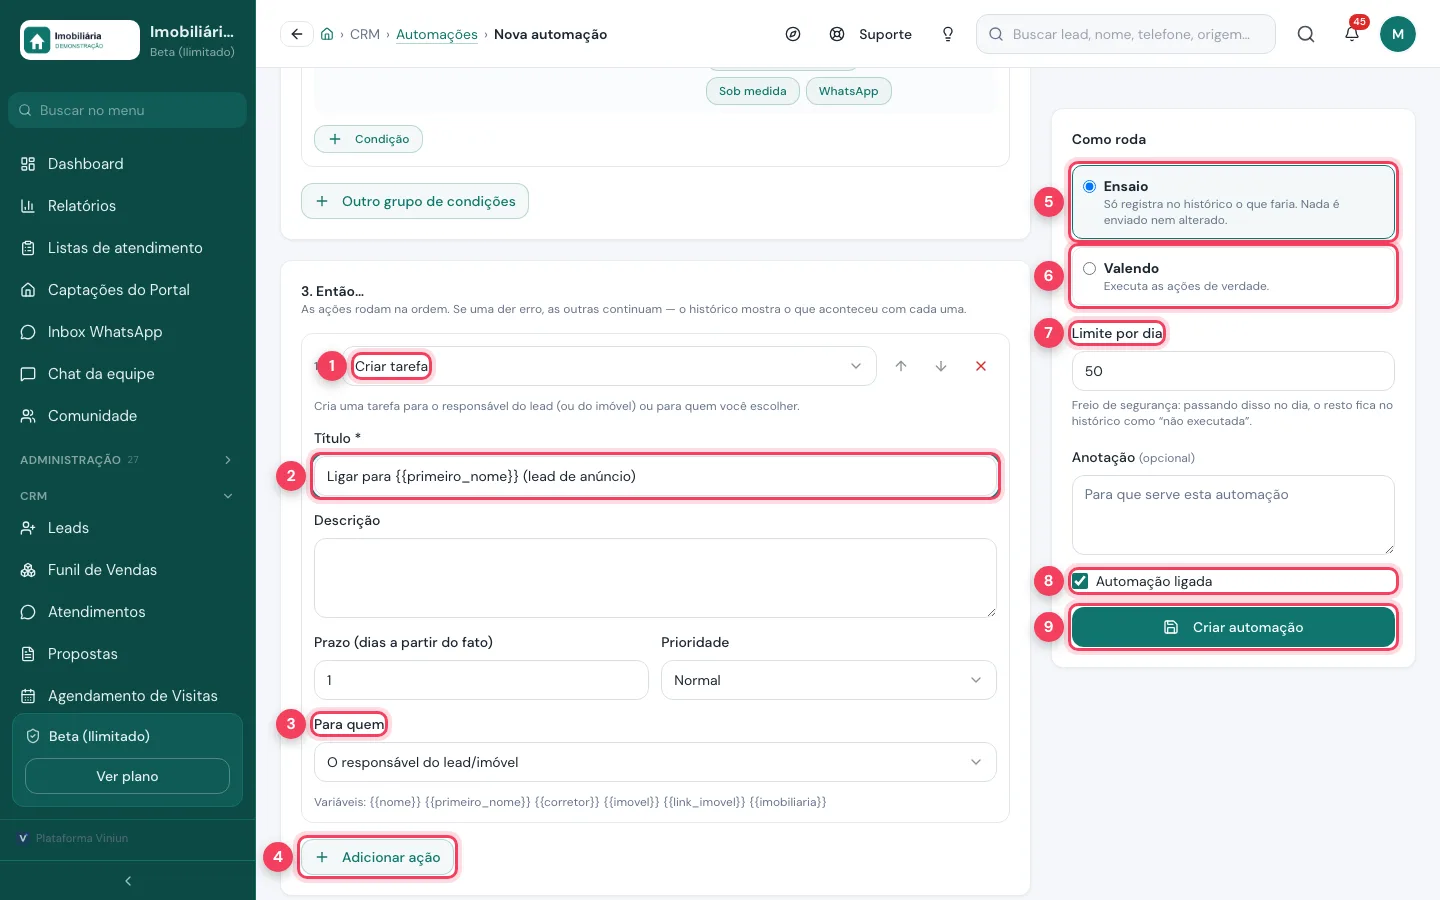Click the Título input field

point(655,476)
